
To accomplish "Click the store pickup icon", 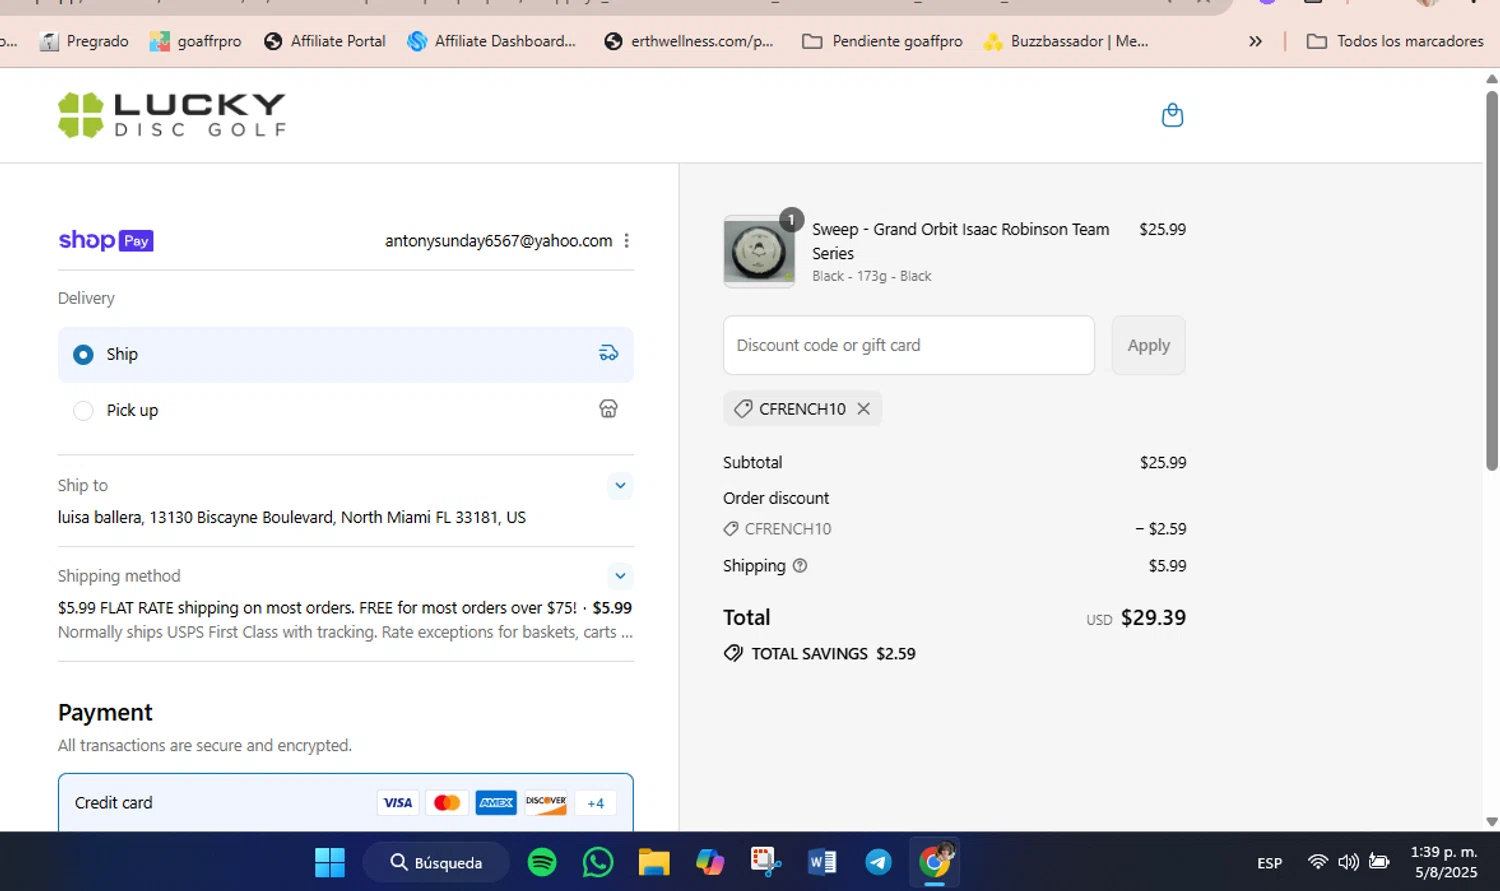I will point(608,409).
